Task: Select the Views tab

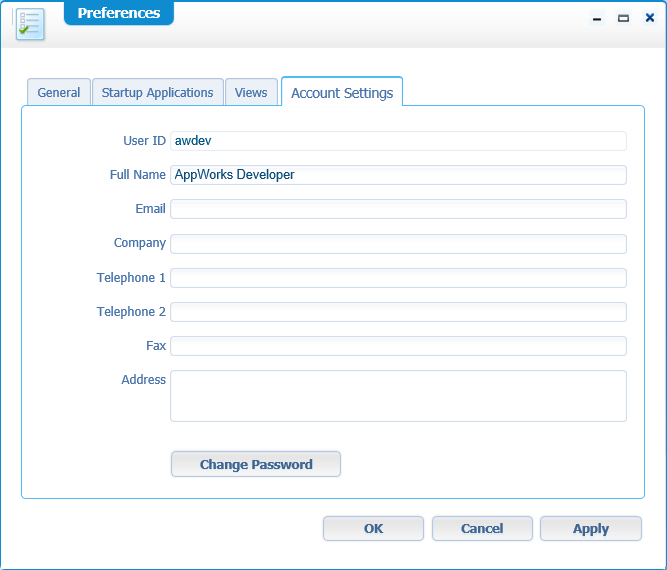Action: pyautogui.click(x=251, y=92)
